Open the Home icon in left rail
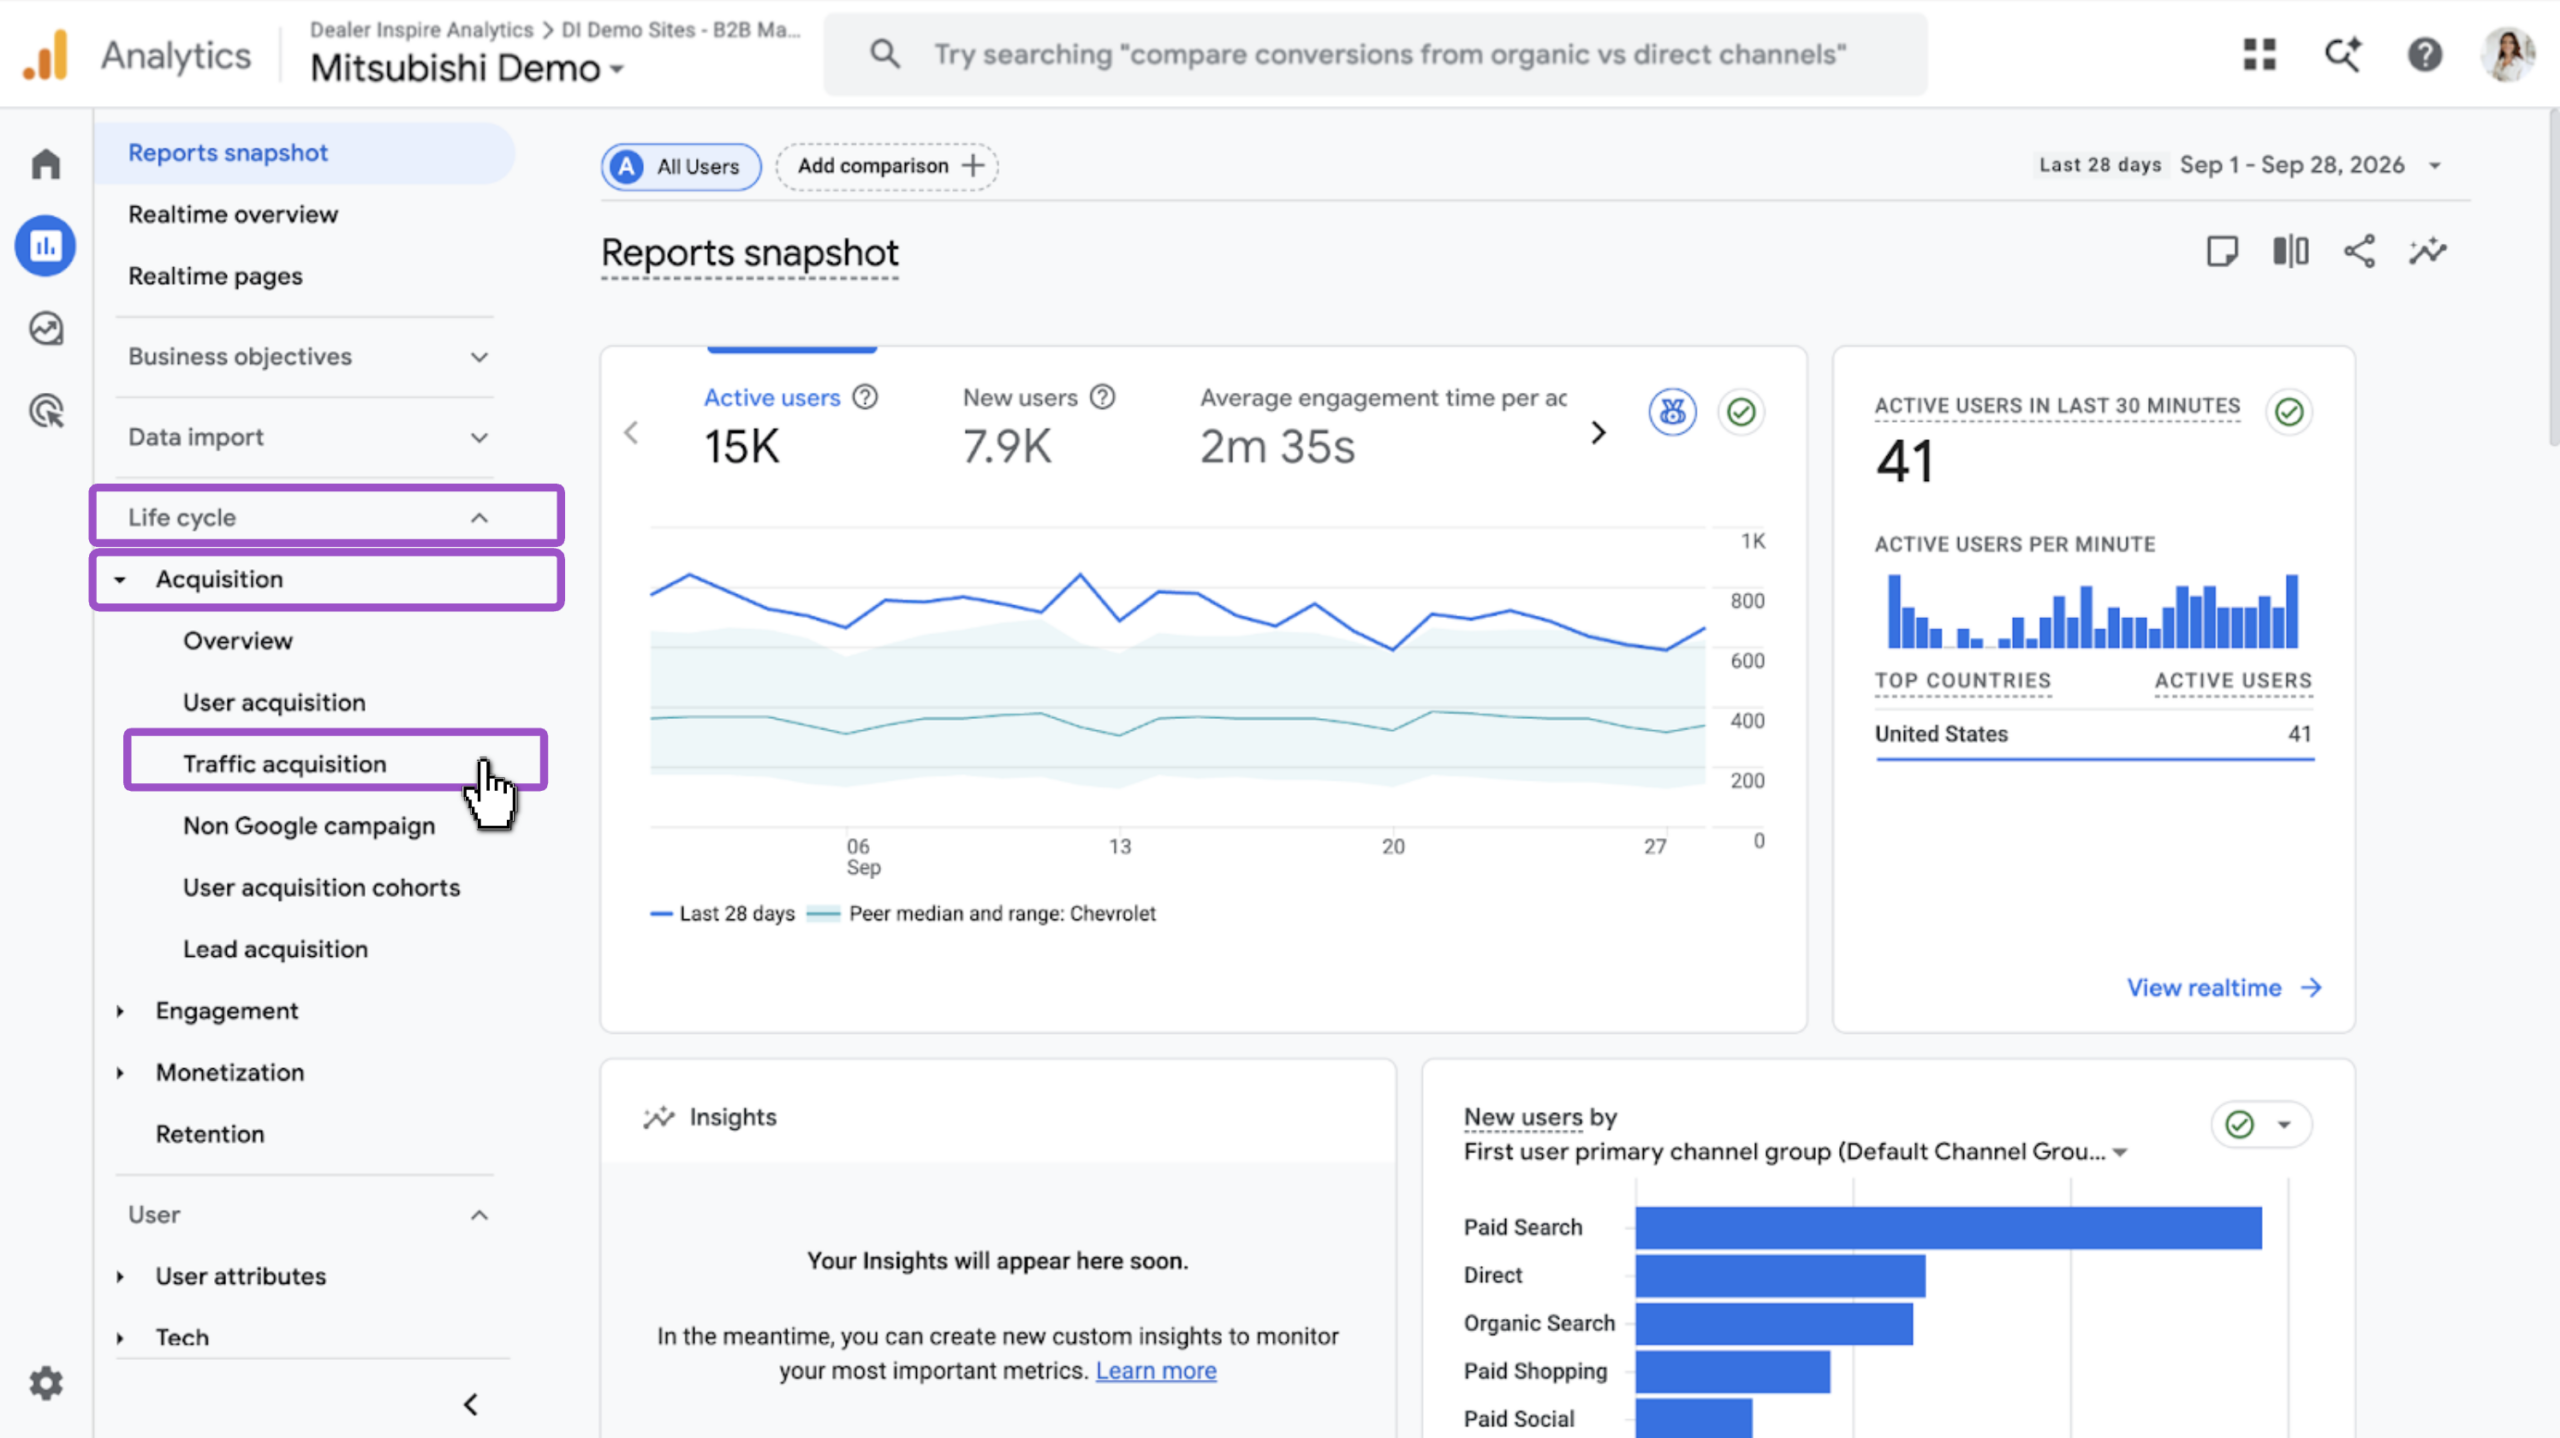This screenshot has width=2560, height=1438. [x=46, y=164]
